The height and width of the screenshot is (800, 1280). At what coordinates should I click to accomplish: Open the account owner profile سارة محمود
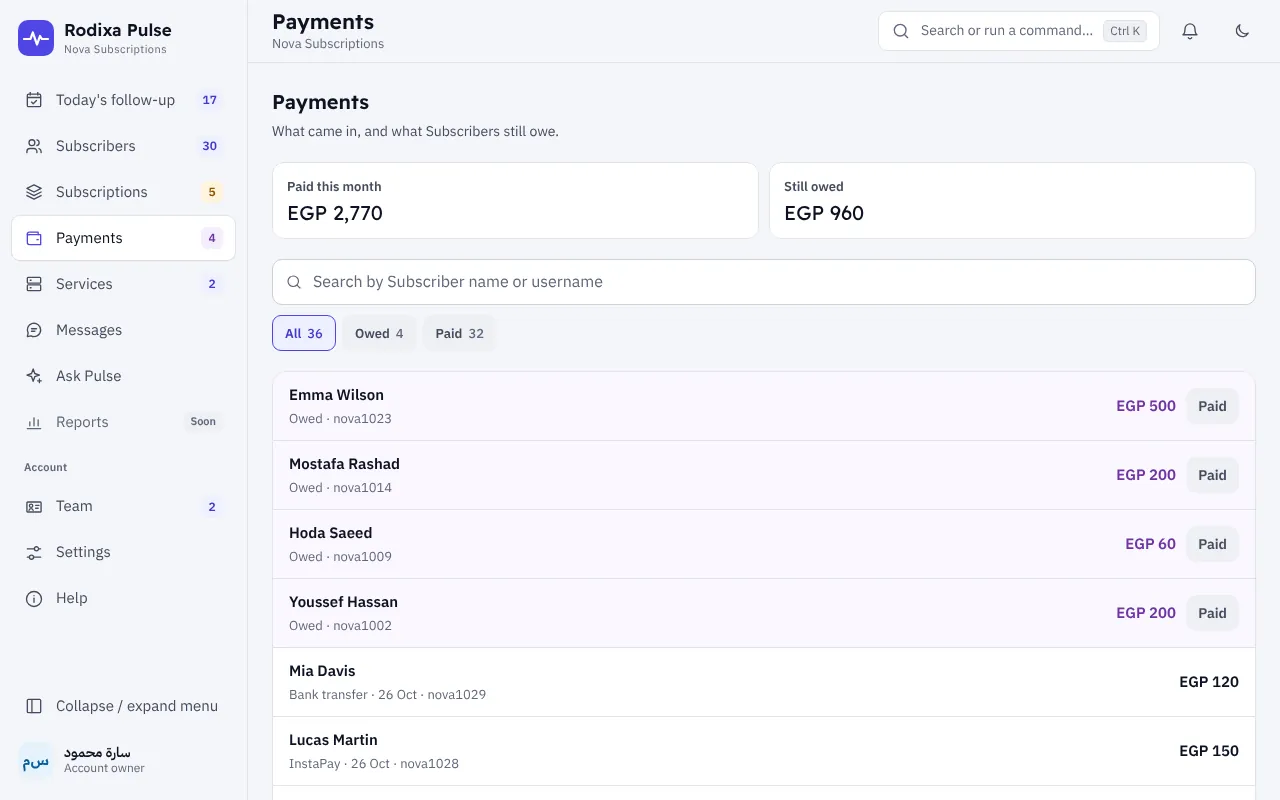pos(124,760)
